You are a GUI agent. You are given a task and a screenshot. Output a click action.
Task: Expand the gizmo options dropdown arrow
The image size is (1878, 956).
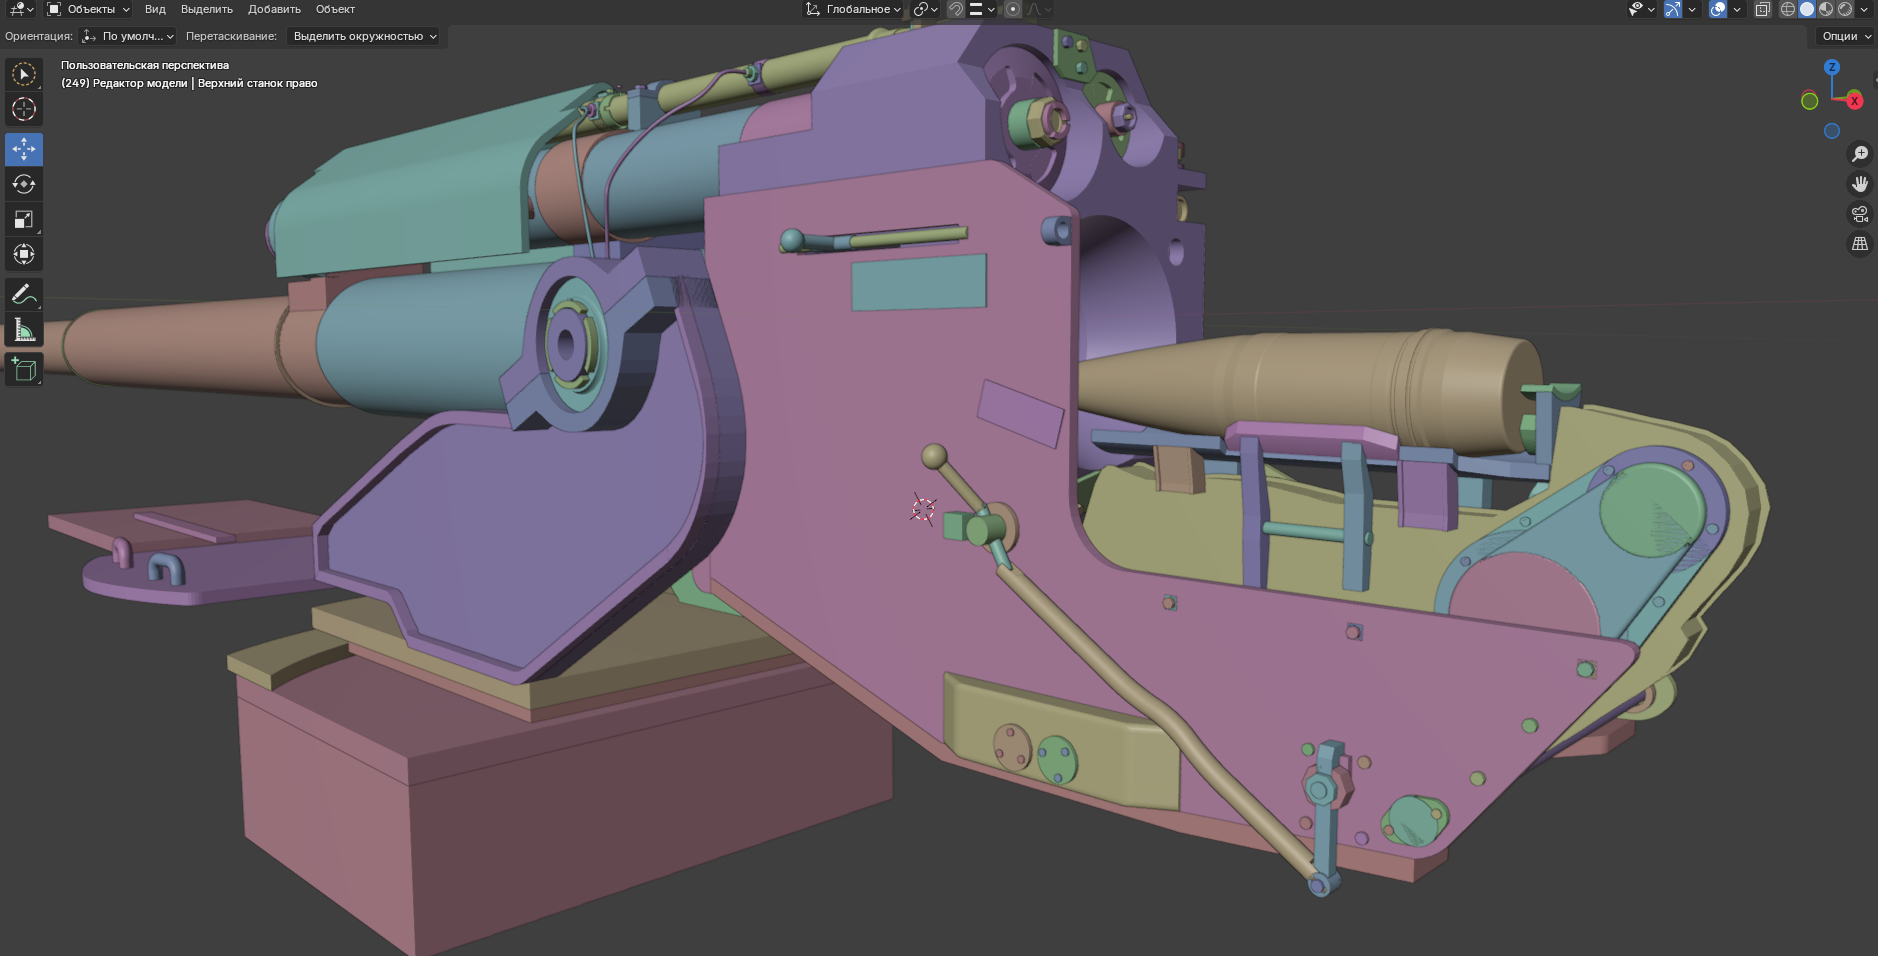click(1692, 9)
